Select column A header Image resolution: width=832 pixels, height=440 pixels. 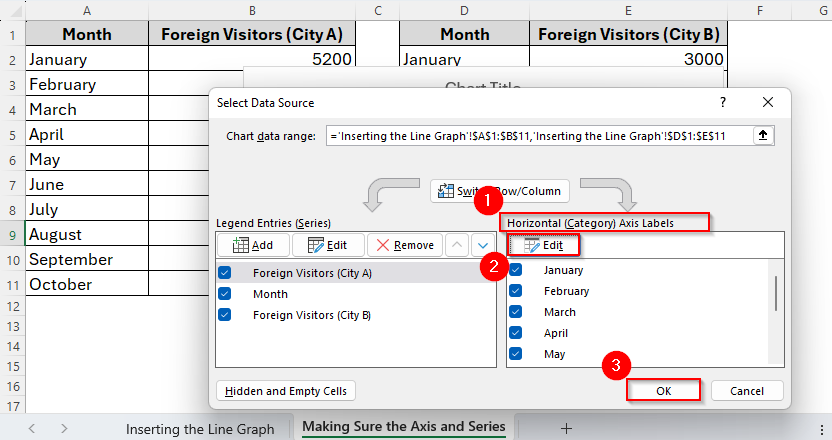[87, 11]
